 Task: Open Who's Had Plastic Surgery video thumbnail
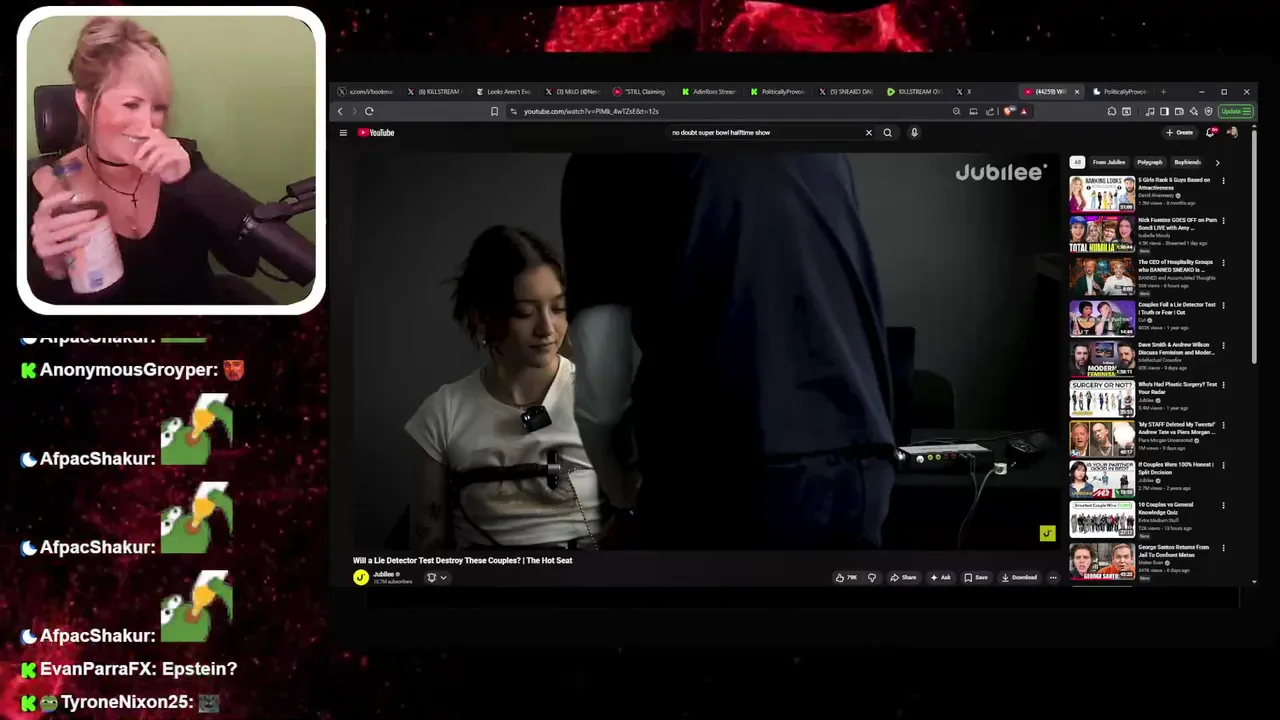[1102, 398]
